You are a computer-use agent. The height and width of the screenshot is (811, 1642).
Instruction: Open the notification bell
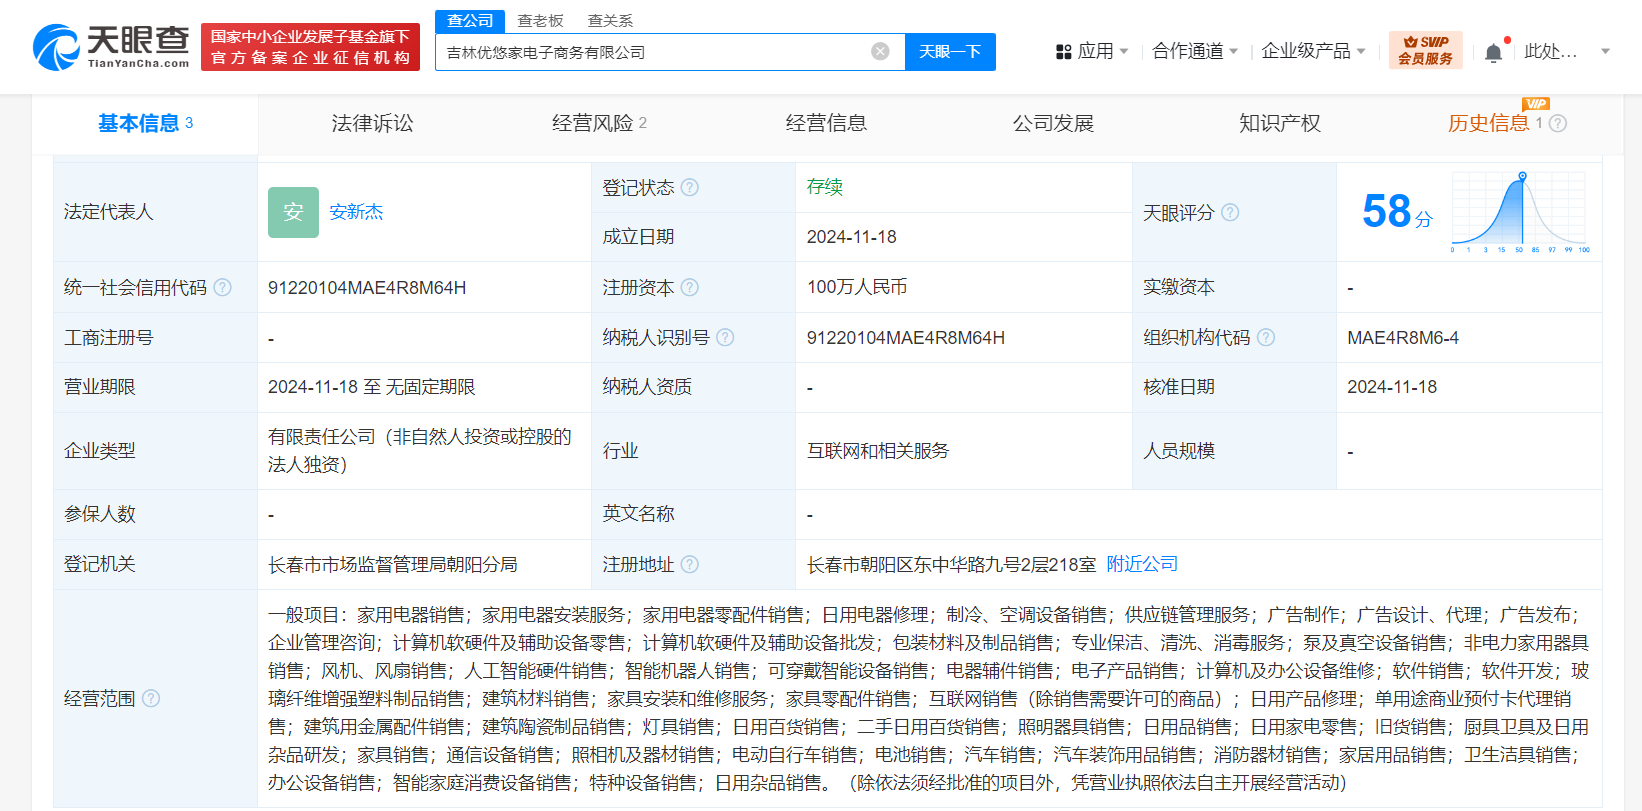pyautogui.click(x=1493, y=52)
